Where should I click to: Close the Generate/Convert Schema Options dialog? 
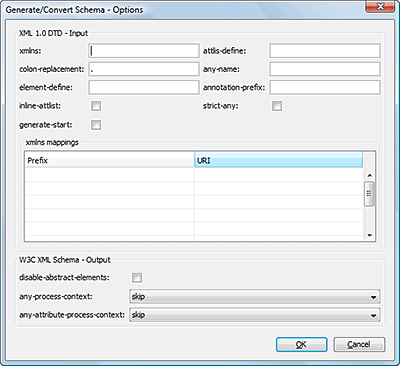click(x=379, y=7)
